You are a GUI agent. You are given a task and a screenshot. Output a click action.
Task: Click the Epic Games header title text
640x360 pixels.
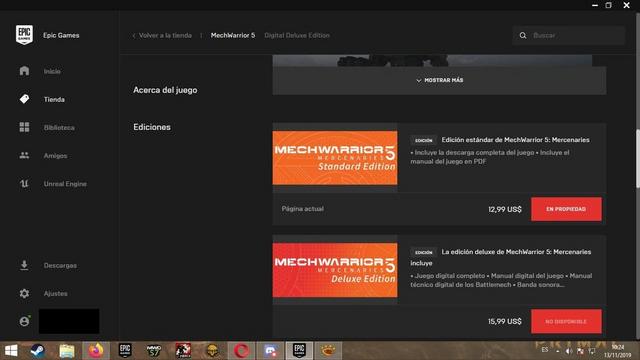pyautogui.click(x=61, y=36)
